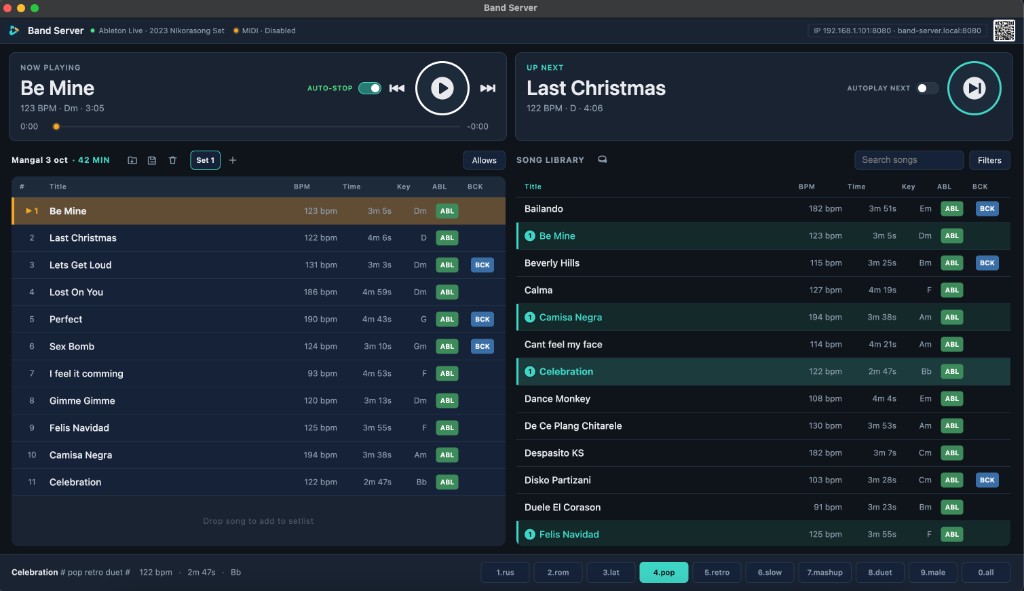Image resolution: width=1024 pixels, height=591 pixels.
Task: Select the 9.male category tab
Action: [x=933, y=572]
